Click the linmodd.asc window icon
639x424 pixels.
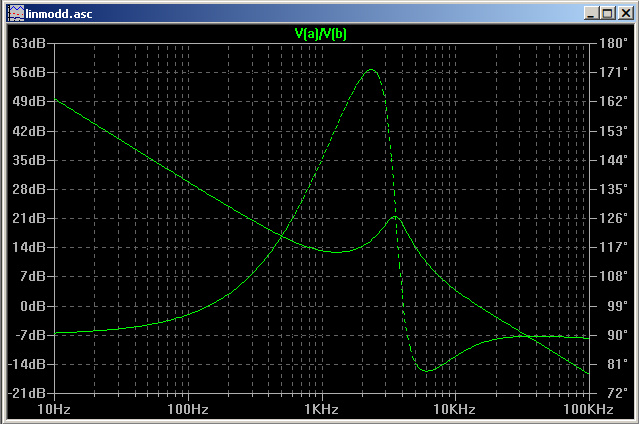pos(16,13)
